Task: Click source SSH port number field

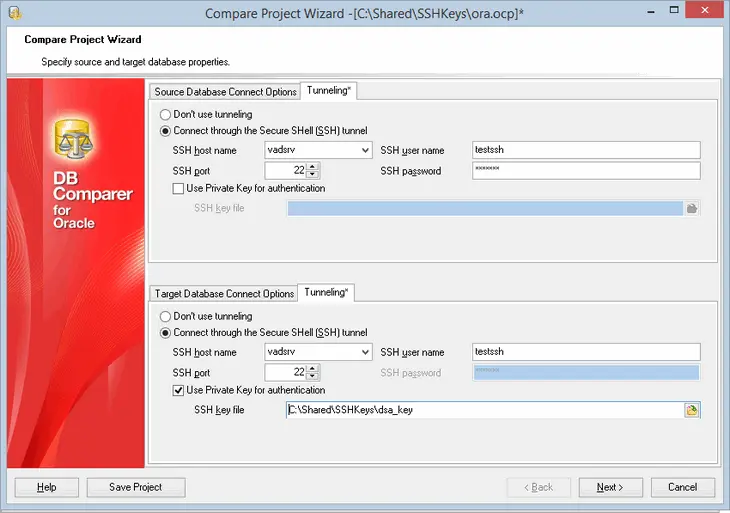Action: (x=286, y=170)
